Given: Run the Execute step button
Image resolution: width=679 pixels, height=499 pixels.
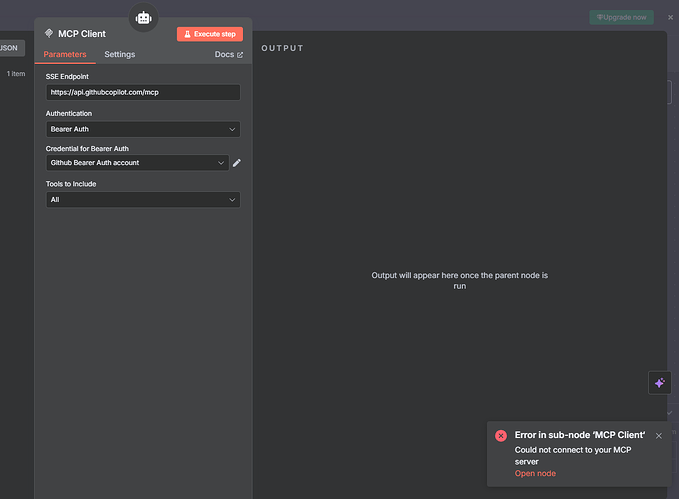Looking at the screenshot, I should click(210, 34).
